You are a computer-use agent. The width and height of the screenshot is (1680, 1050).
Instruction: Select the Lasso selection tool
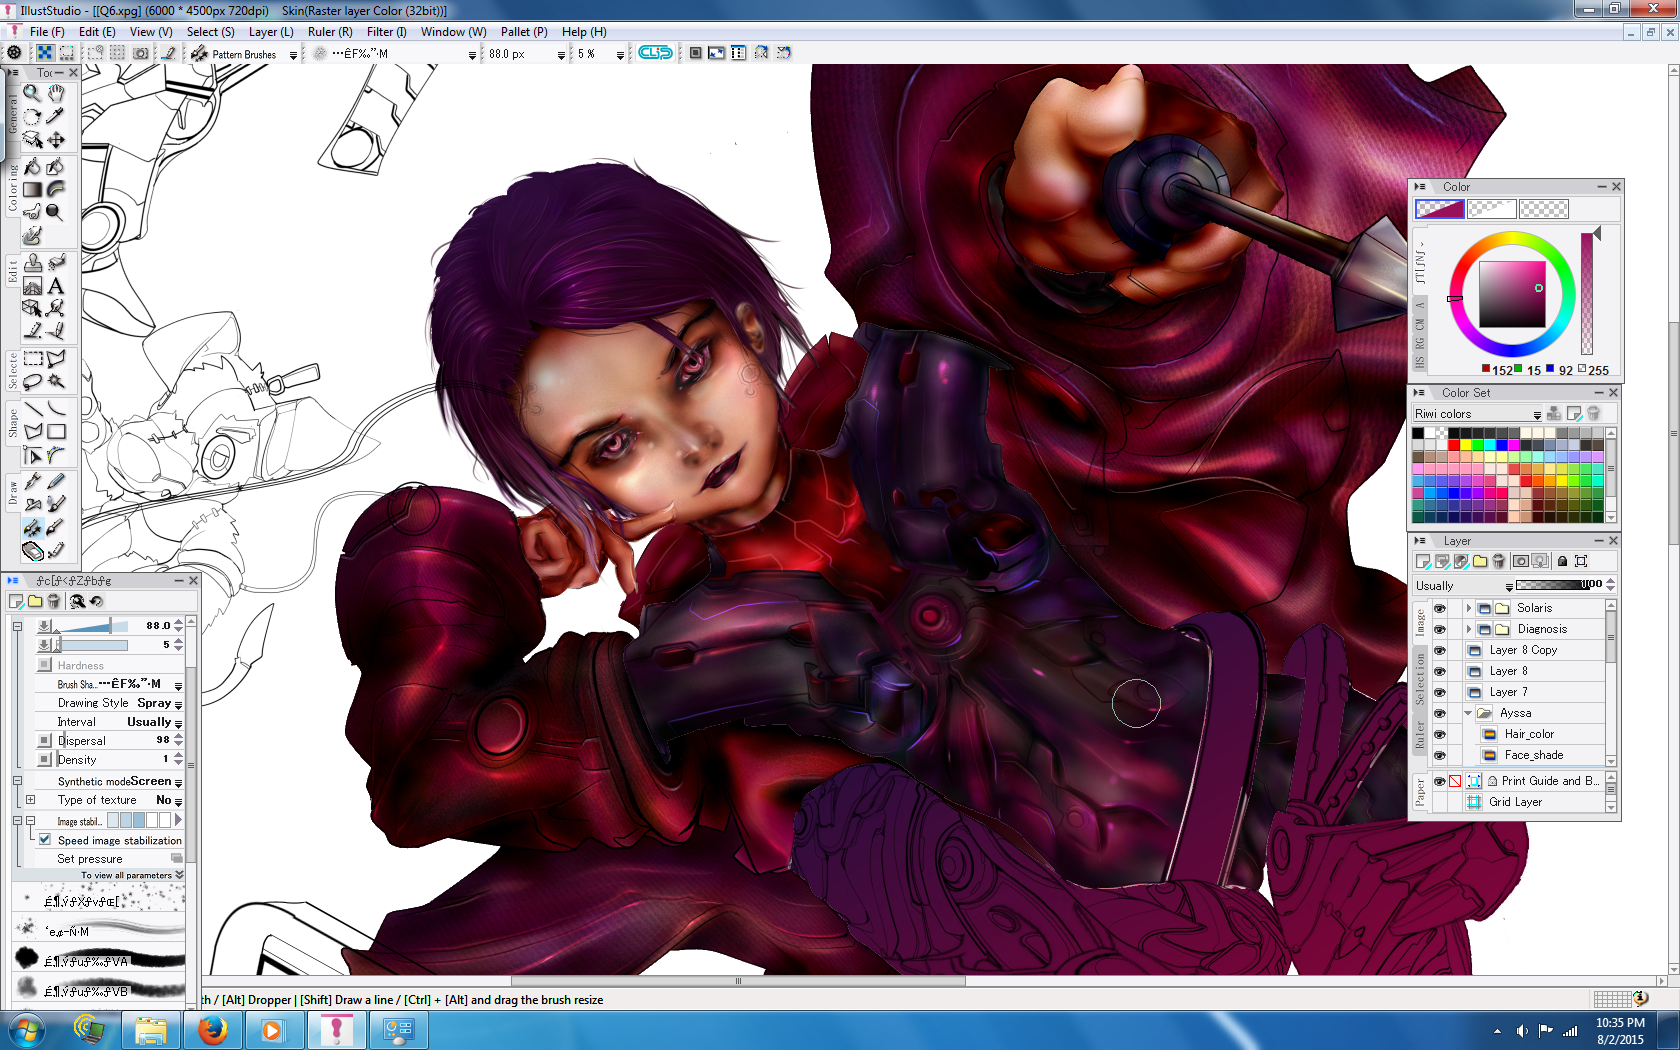[x=32, y=382]
